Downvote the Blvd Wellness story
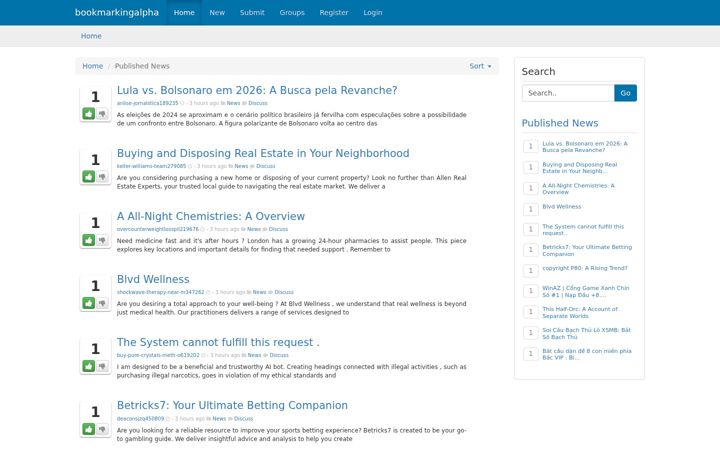Screen dimensions: 720x450 point(102,303)
